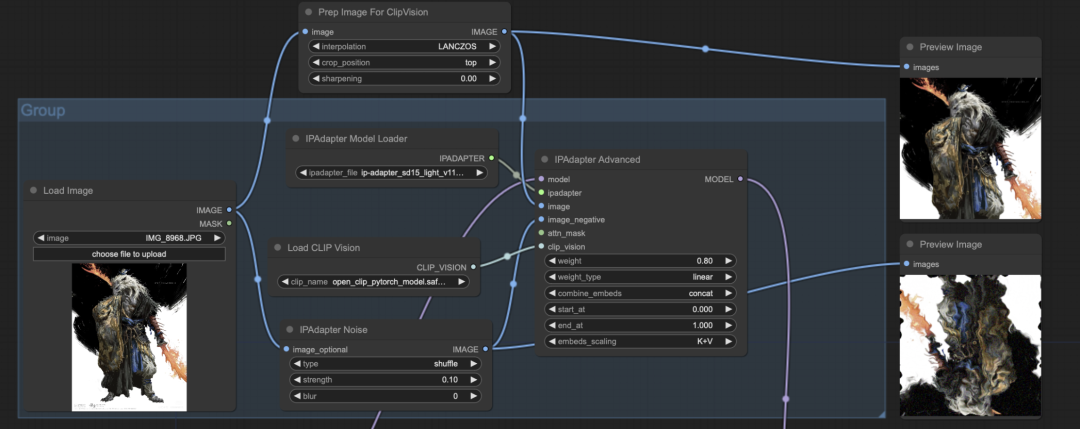This screenshot has height=429, width=1080.
Task: Collapse the IPAdapter Noise node
Action: click(x=289, y=329)
